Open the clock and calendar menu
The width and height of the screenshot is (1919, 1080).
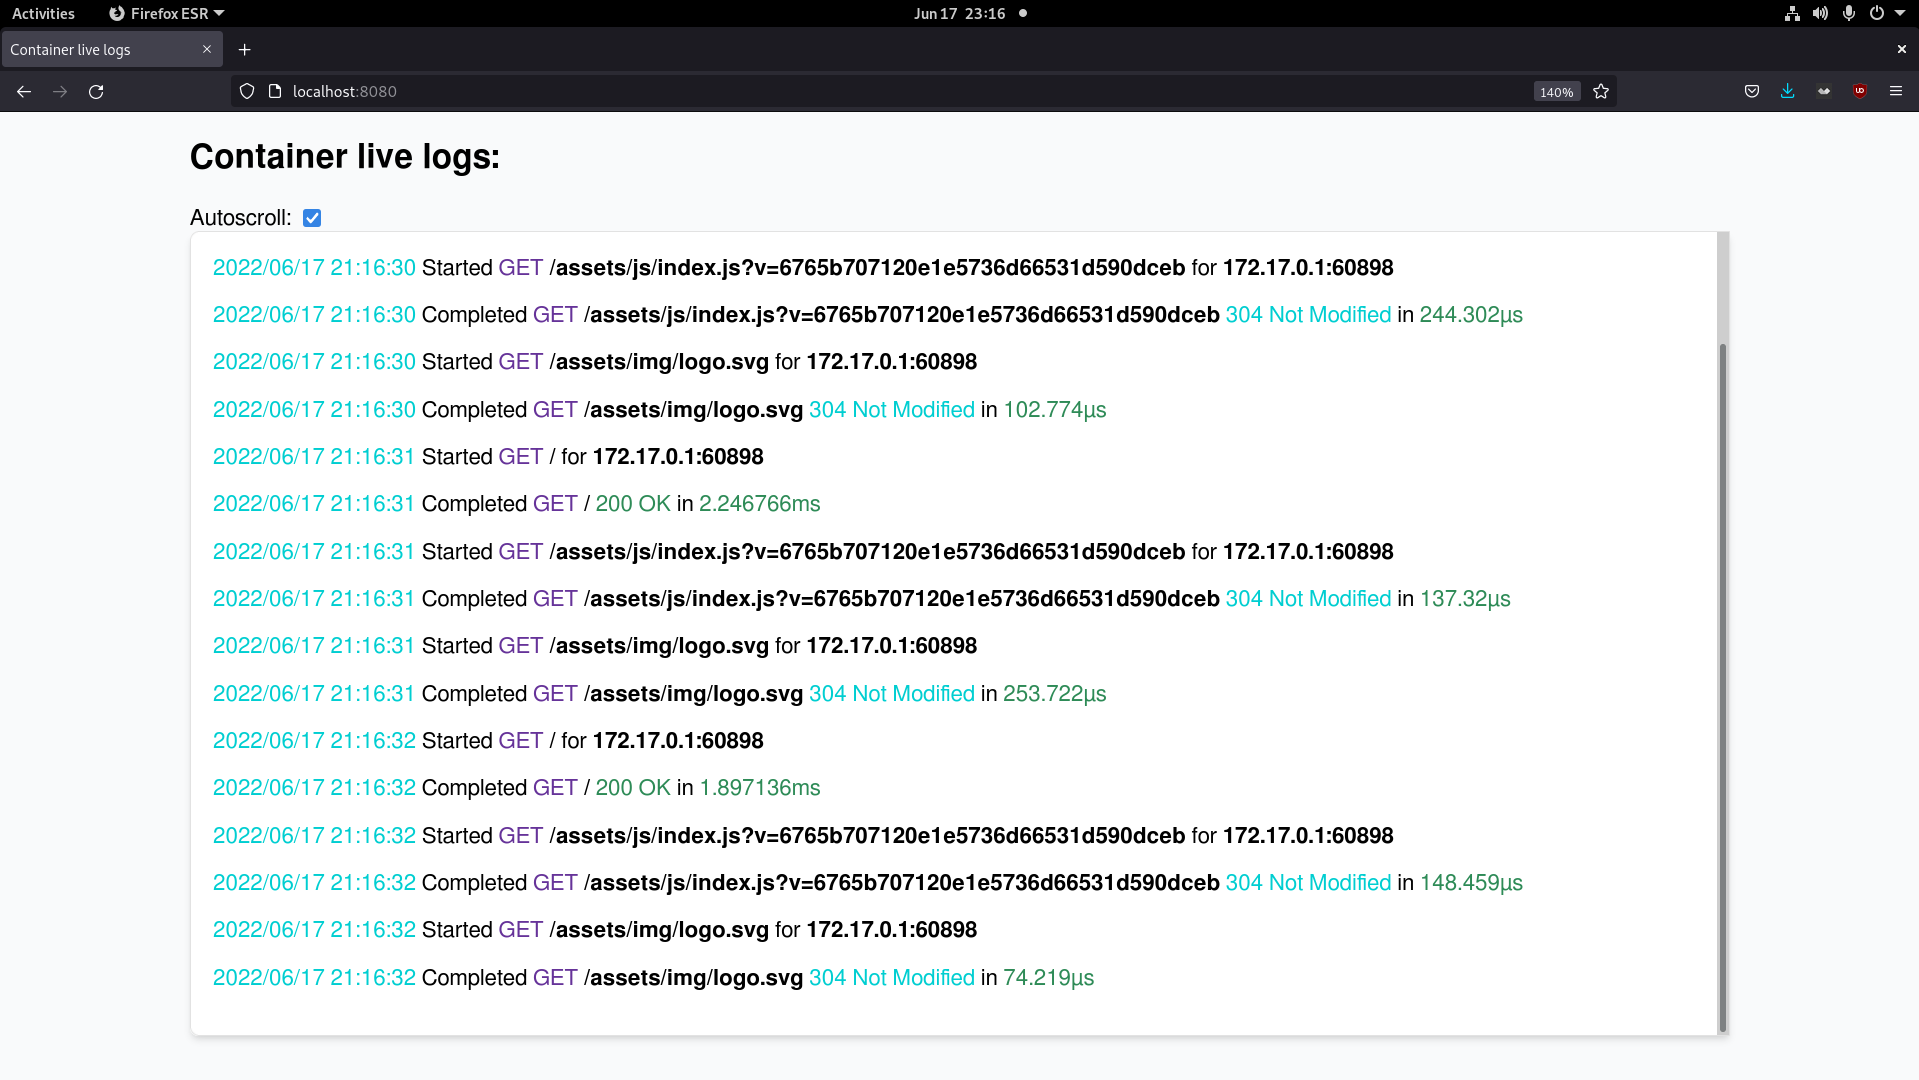coord(959,13)
